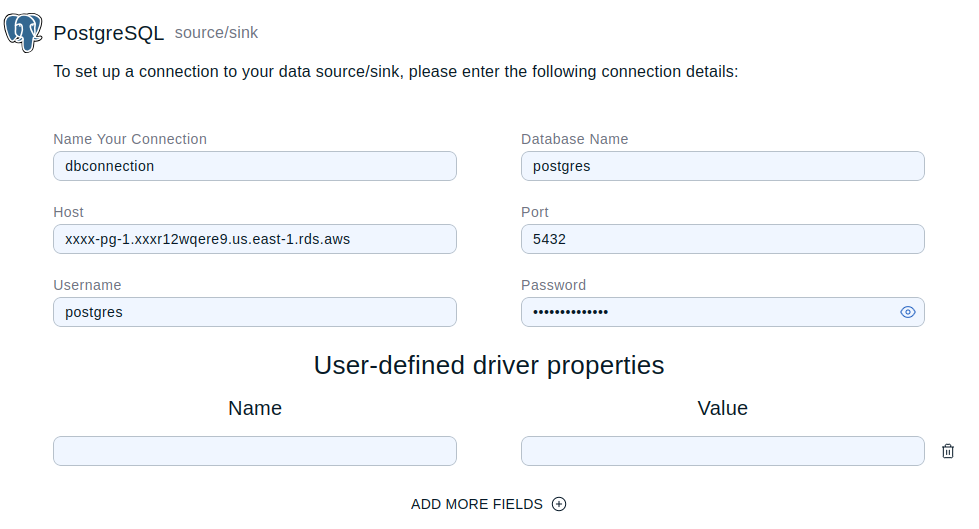Click the source/sink subtitle label
Image resolution: width=979 pixels, height=529 pixels.
pyautogui.click(x=216, y=33)
